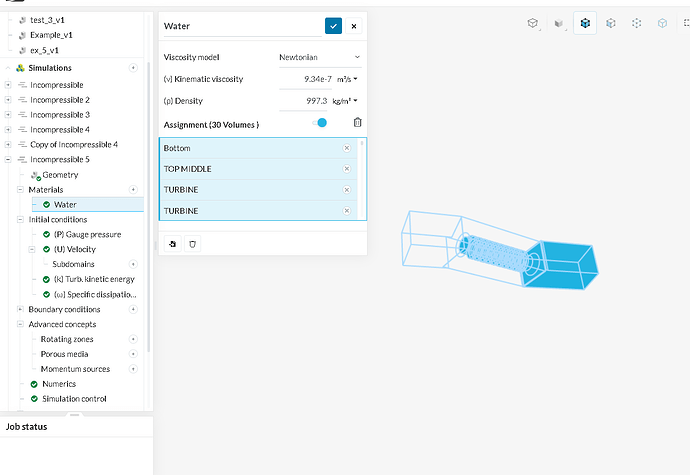Expand the Boundary conditions node
Image resolution: width=690 pixels, height=475 pixels.
point(19,309)
